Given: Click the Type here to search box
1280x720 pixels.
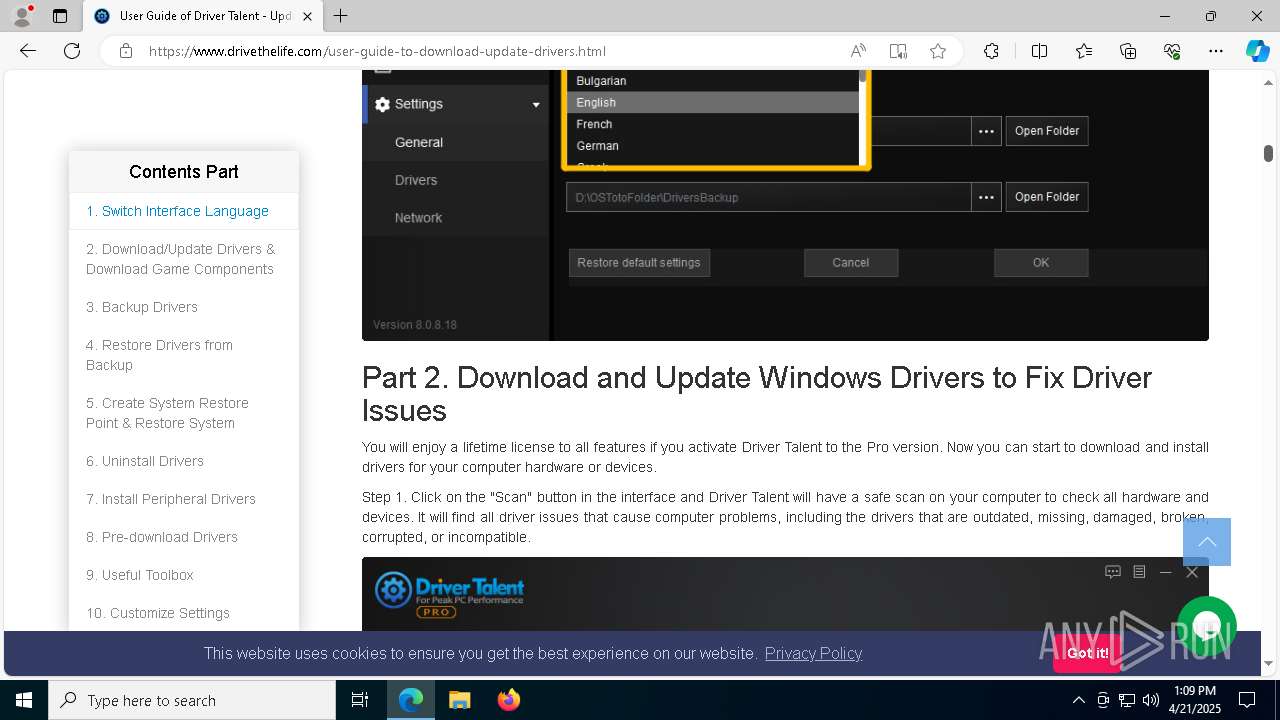Looking at the screenshot, I should tap(192, 700).
